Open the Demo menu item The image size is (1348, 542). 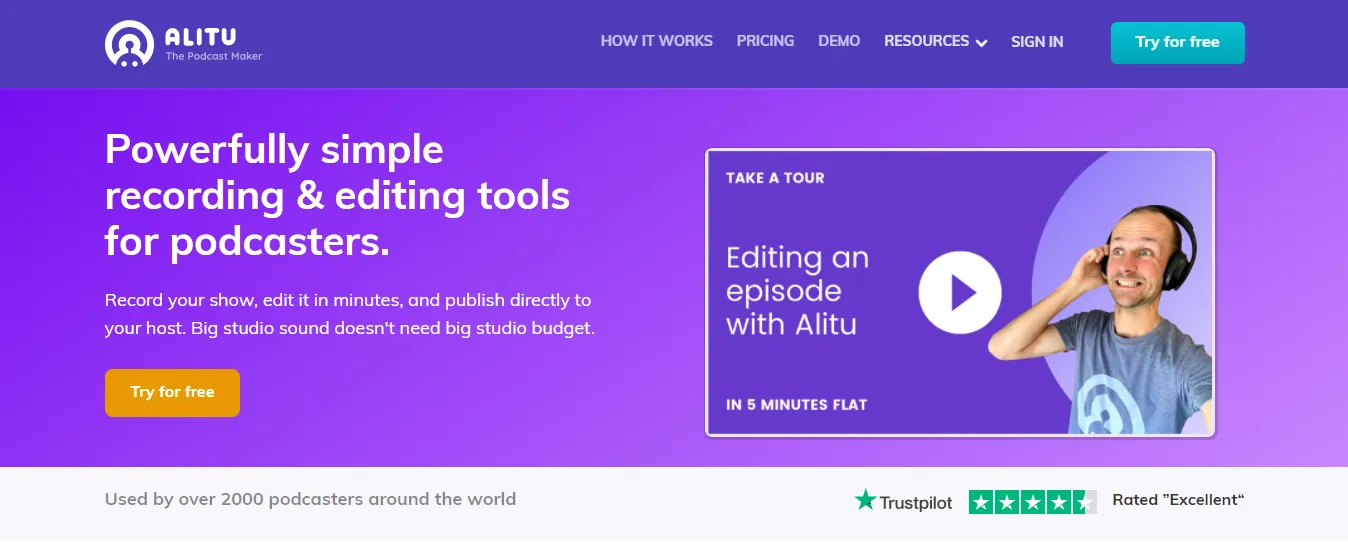[x=839, y=41]
